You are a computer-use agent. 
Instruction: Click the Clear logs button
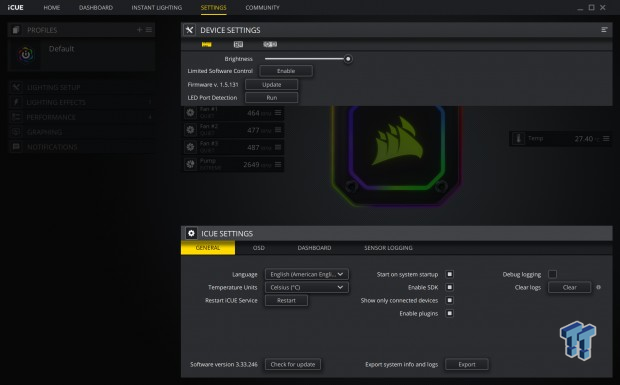[x=569, y=287]
